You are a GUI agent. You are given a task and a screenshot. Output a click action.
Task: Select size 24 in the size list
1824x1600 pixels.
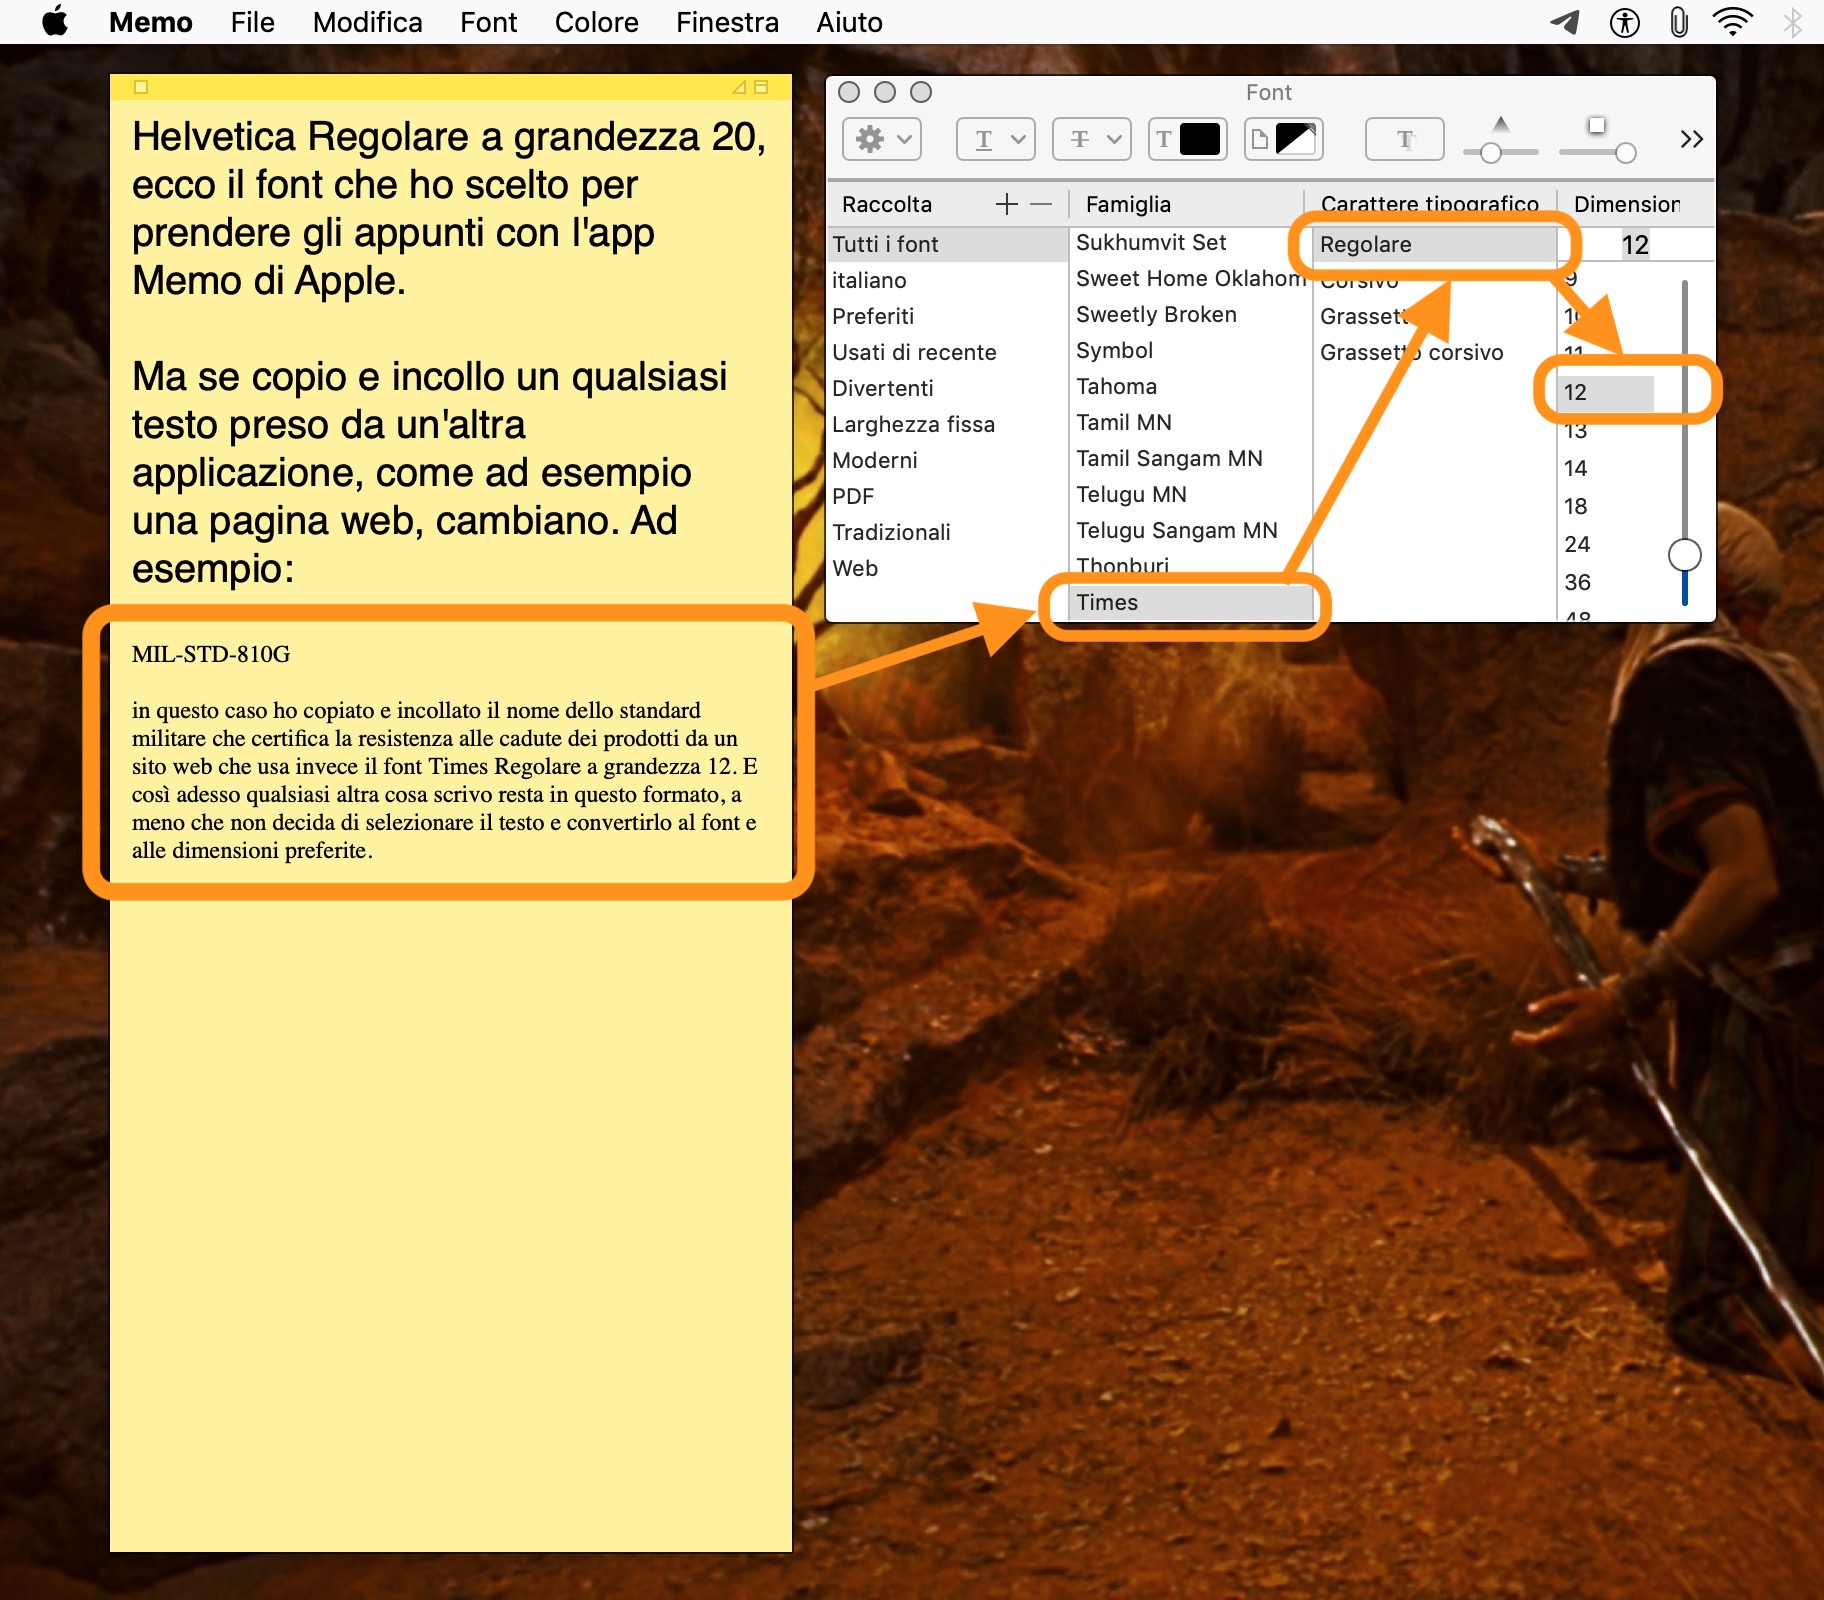pos(1606,544)
